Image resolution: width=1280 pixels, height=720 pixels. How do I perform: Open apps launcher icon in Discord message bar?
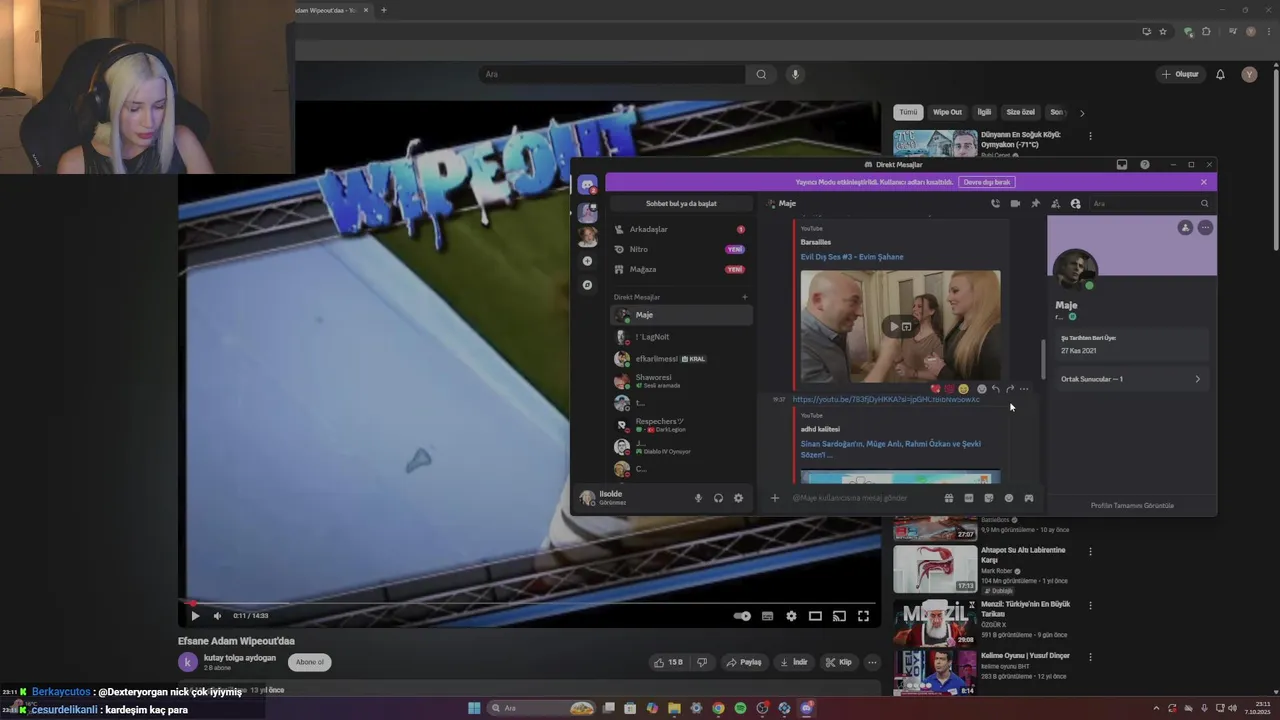[1028, 498]
